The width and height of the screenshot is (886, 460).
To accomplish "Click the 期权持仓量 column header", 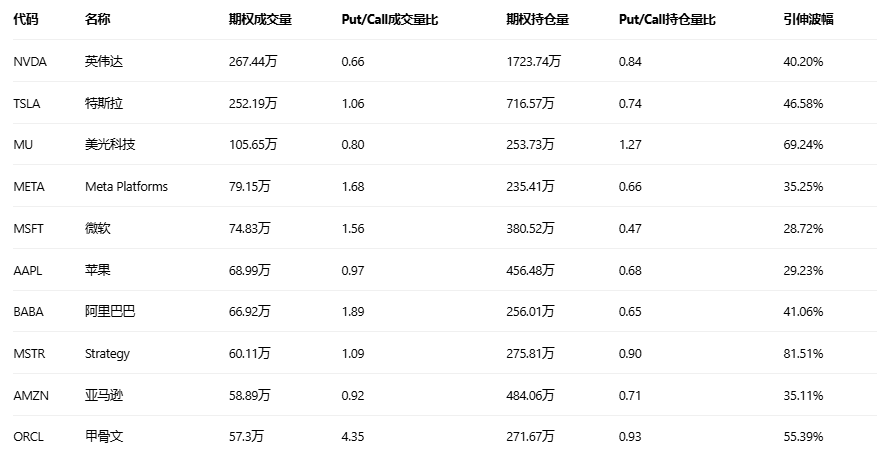I will pos(538,19).
